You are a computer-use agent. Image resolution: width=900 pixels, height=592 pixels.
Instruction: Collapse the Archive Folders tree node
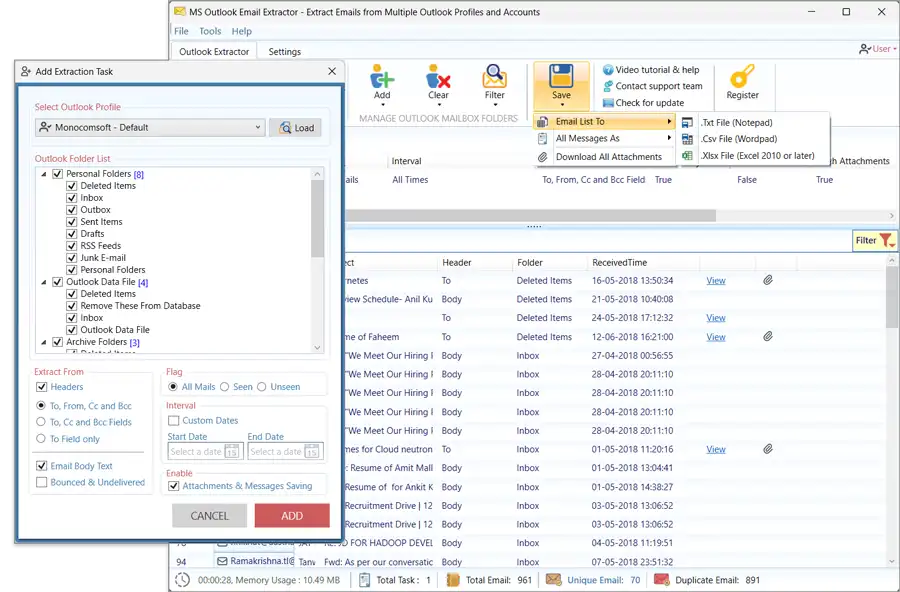44,342
